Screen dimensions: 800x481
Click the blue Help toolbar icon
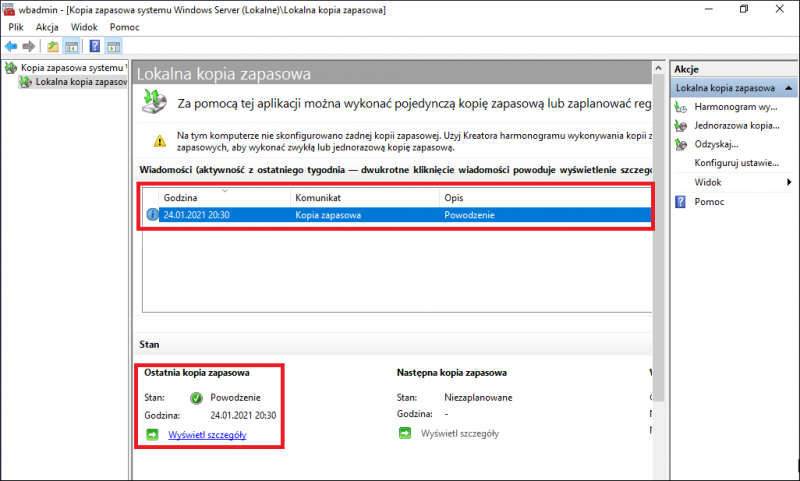pos(94,46)
